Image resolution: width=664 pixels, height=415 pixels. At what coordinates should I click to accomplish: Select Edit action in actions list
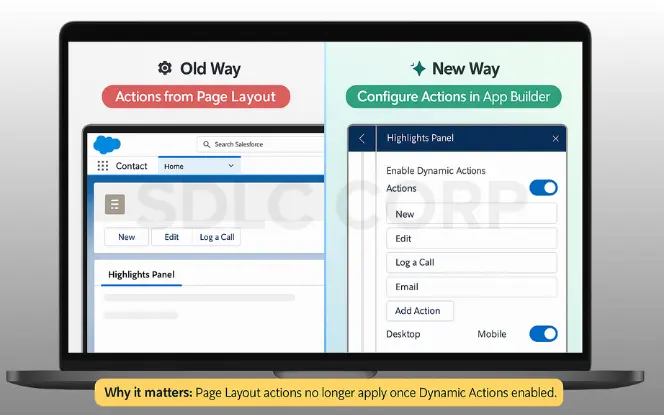471,238
